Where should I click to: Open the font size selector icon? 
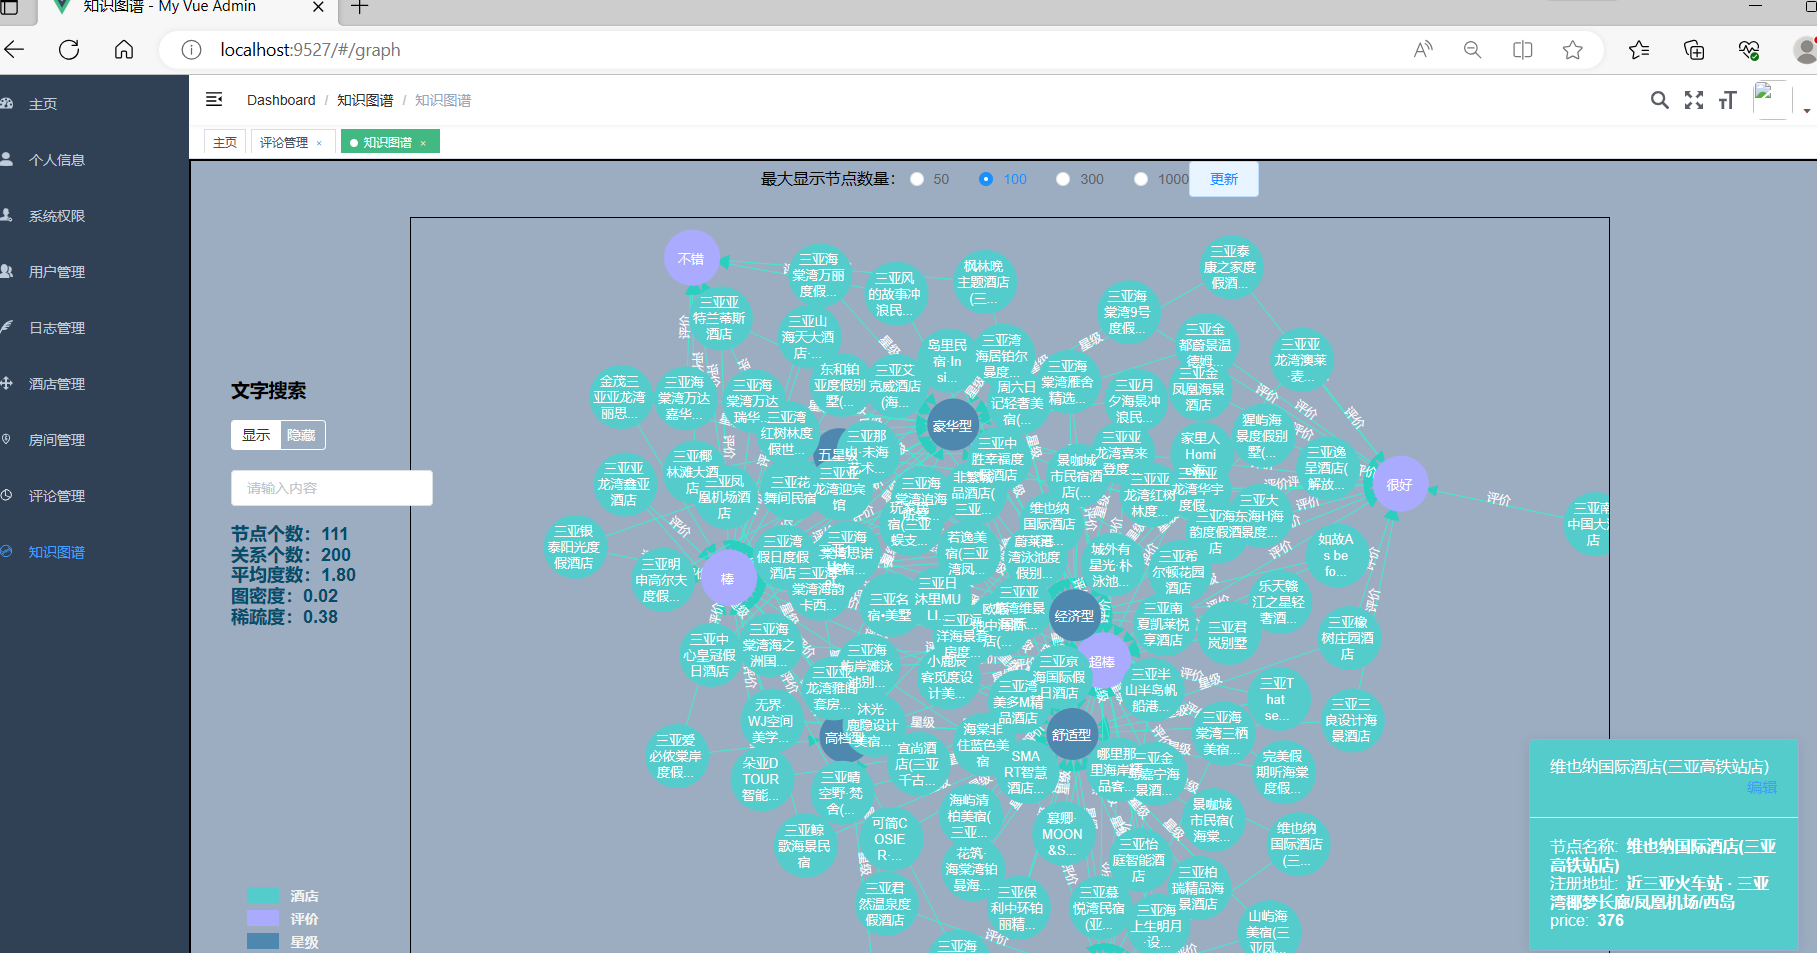(1727, 100)
